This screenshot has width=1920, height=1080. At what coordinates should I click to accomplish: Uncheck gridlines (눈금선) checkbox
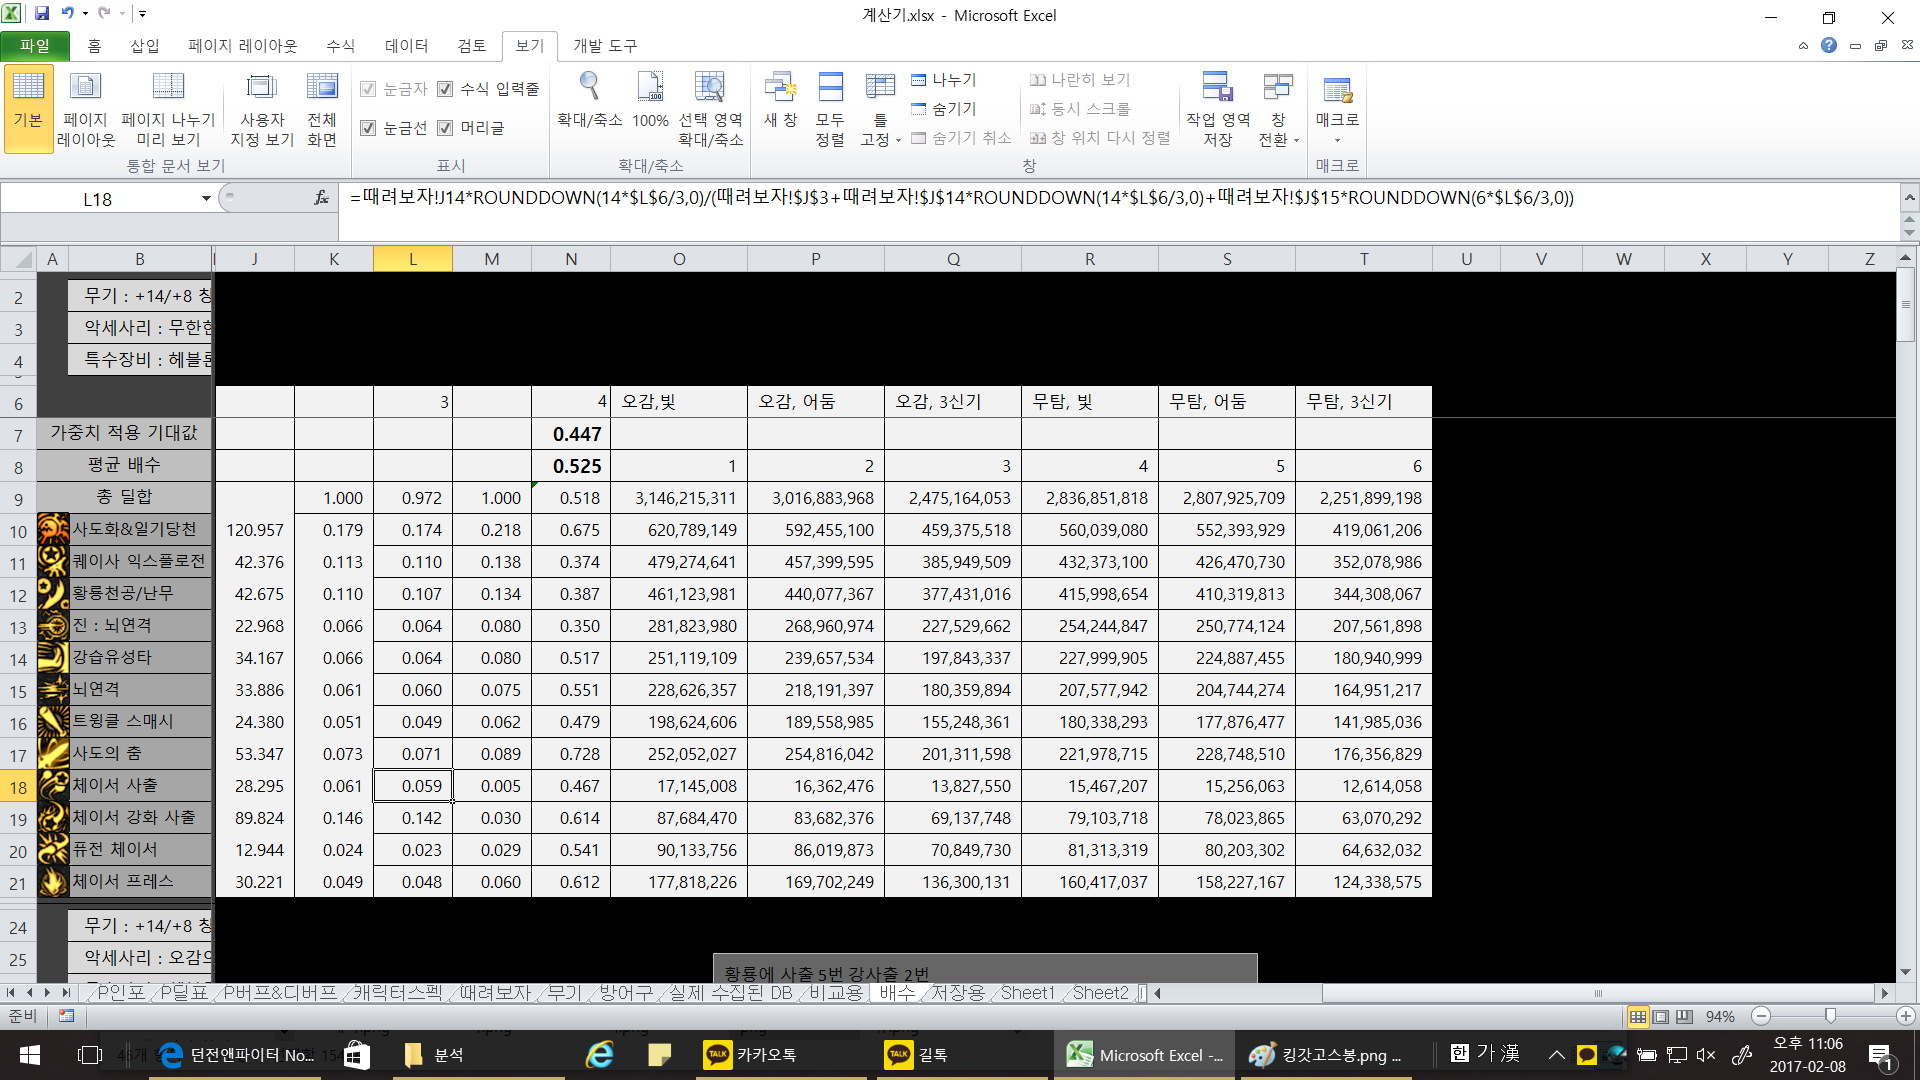tap(368, 128)
